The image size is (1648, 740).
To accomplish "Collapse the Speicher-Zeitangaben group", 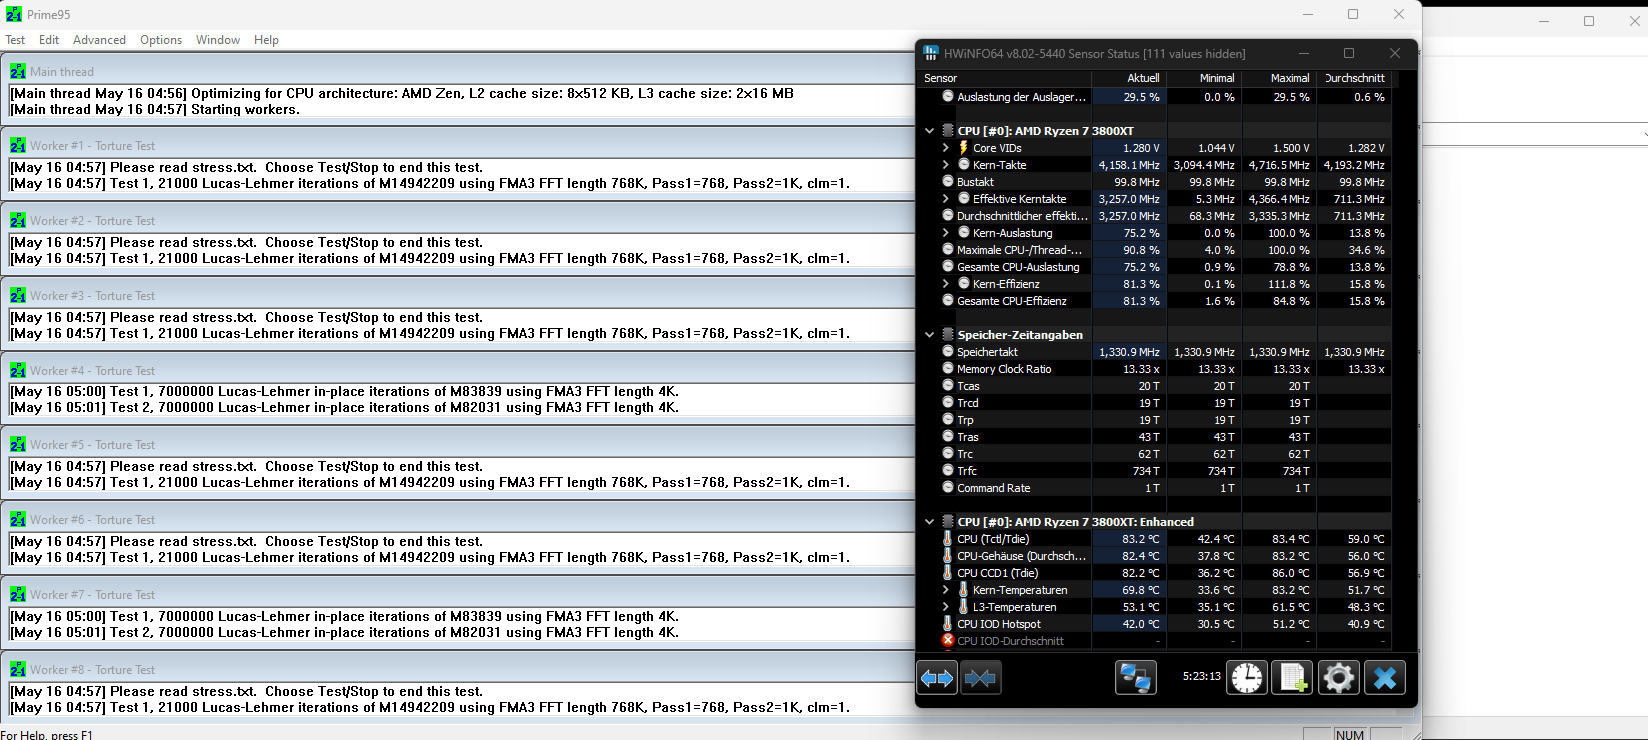I will click(929, 335).
